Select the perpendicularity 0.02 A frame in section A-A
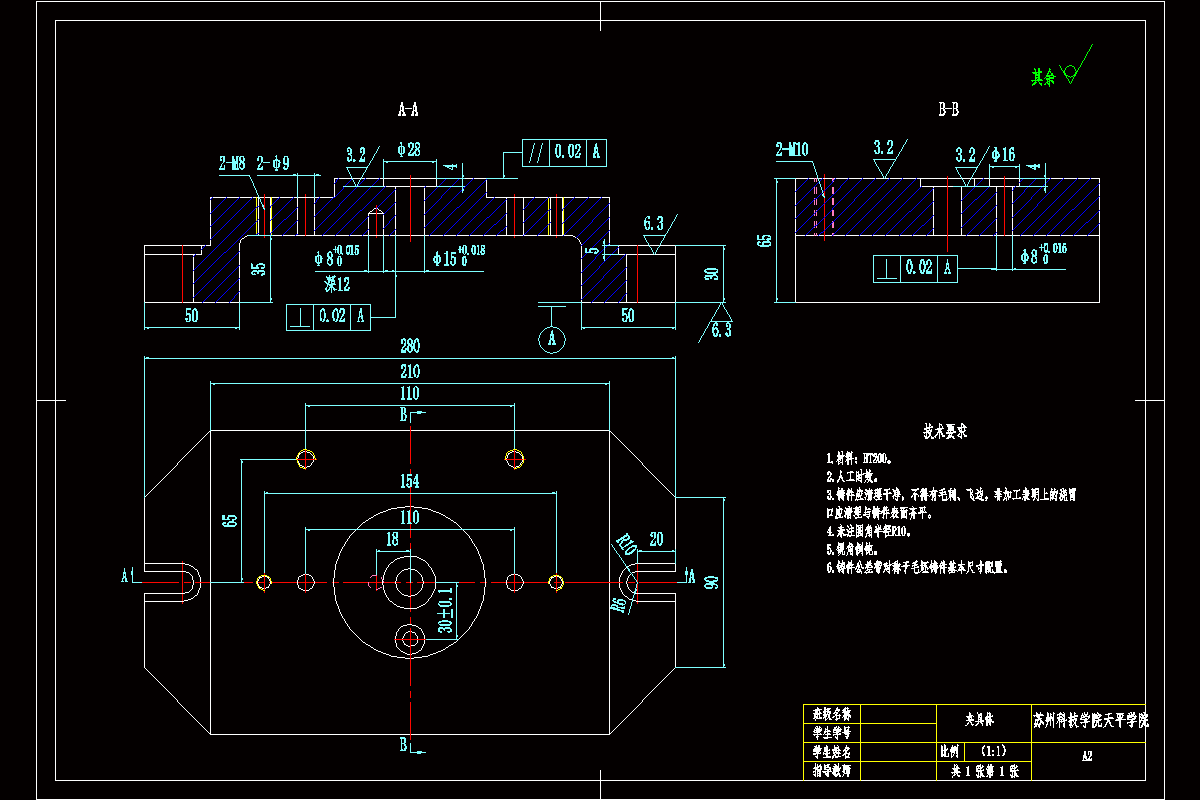The width and height of the screenshot is (1200, 800). [328, 316]
